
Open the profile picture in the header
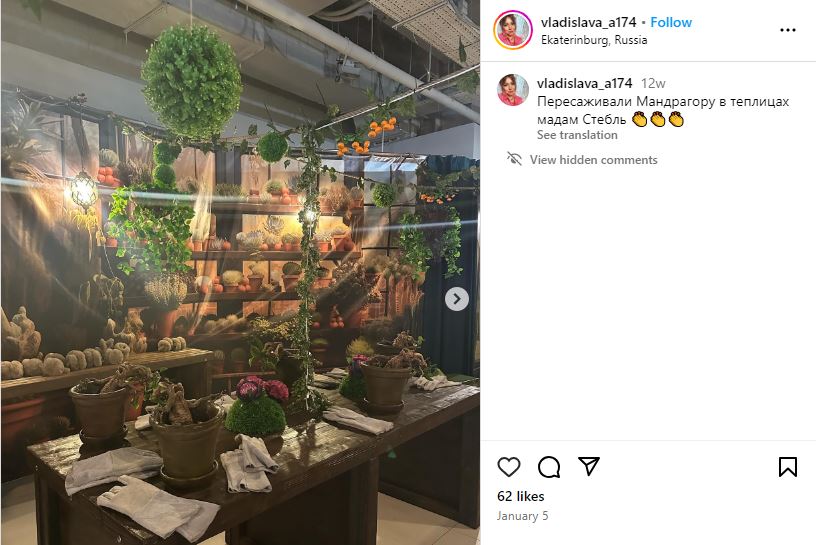(513, 30)
